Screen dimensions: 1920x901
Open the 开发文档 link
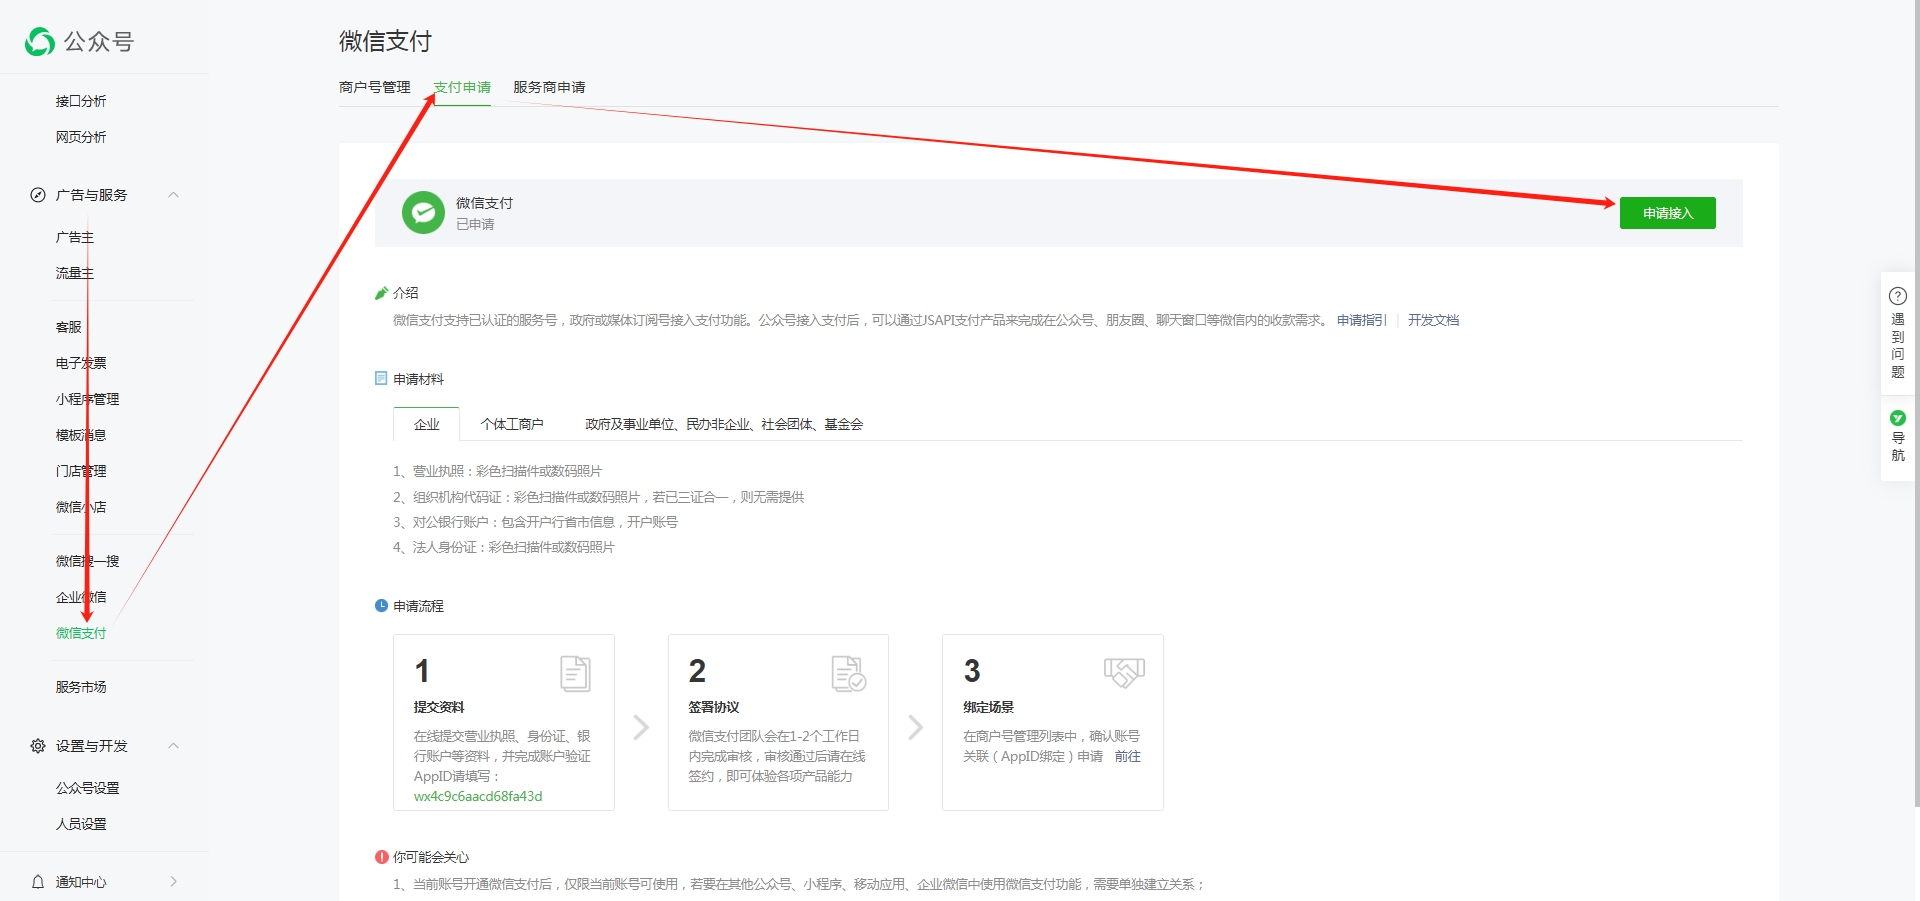1433,320
